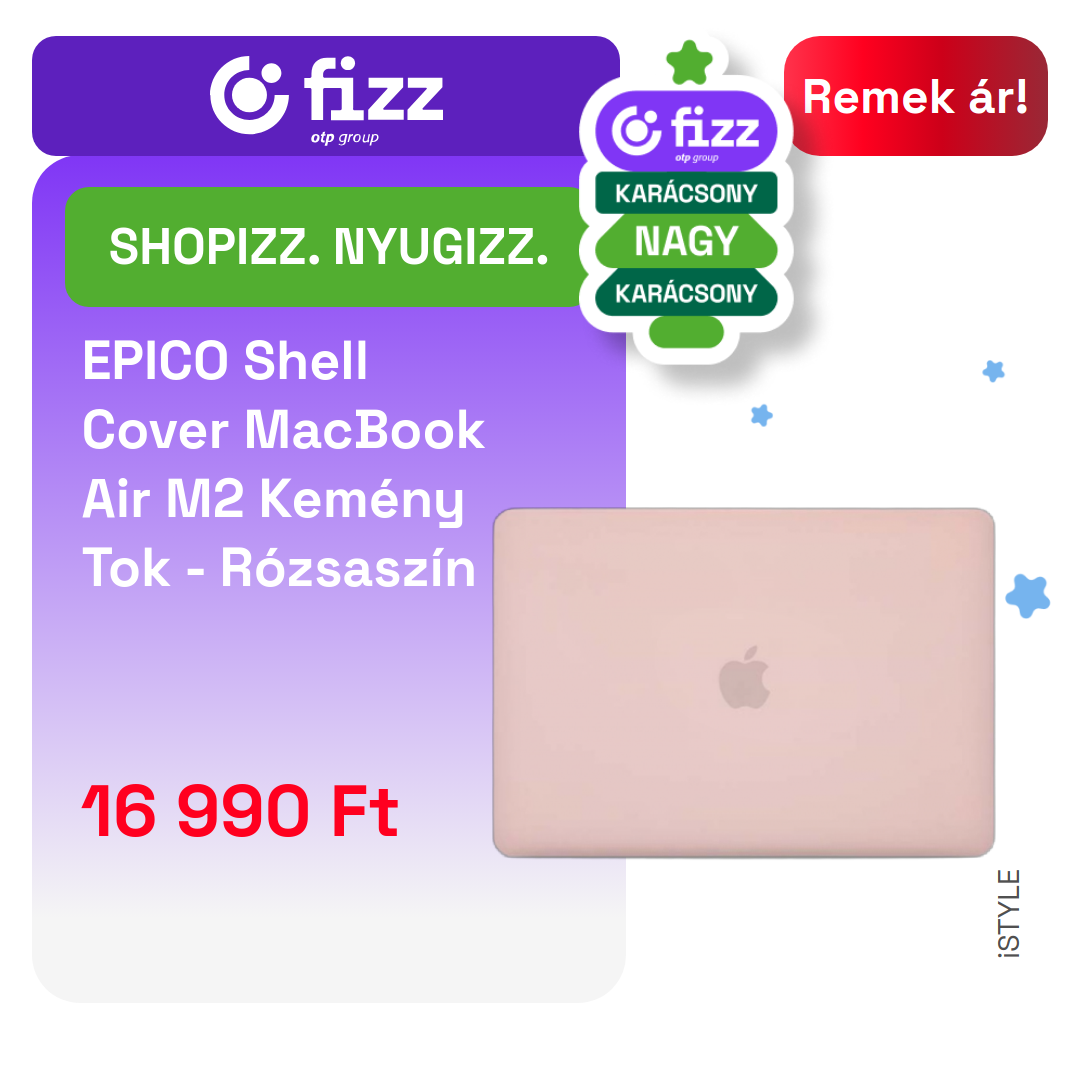Click the green tree trunk base

coord(686,332)
